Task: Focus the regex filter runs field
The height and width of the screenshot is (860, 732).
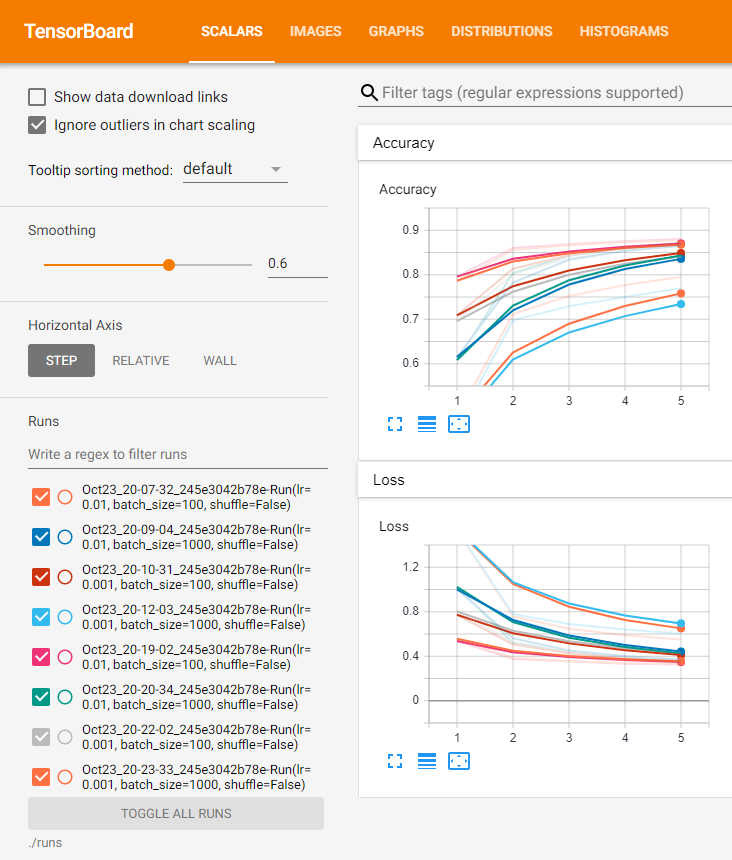Action: (178, 454)
